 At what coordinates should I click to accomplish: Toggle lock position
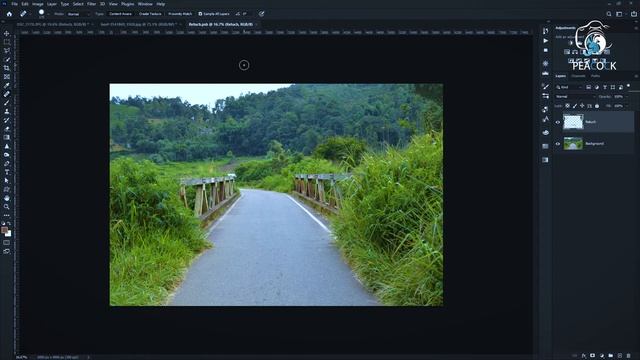coord(582,106)
